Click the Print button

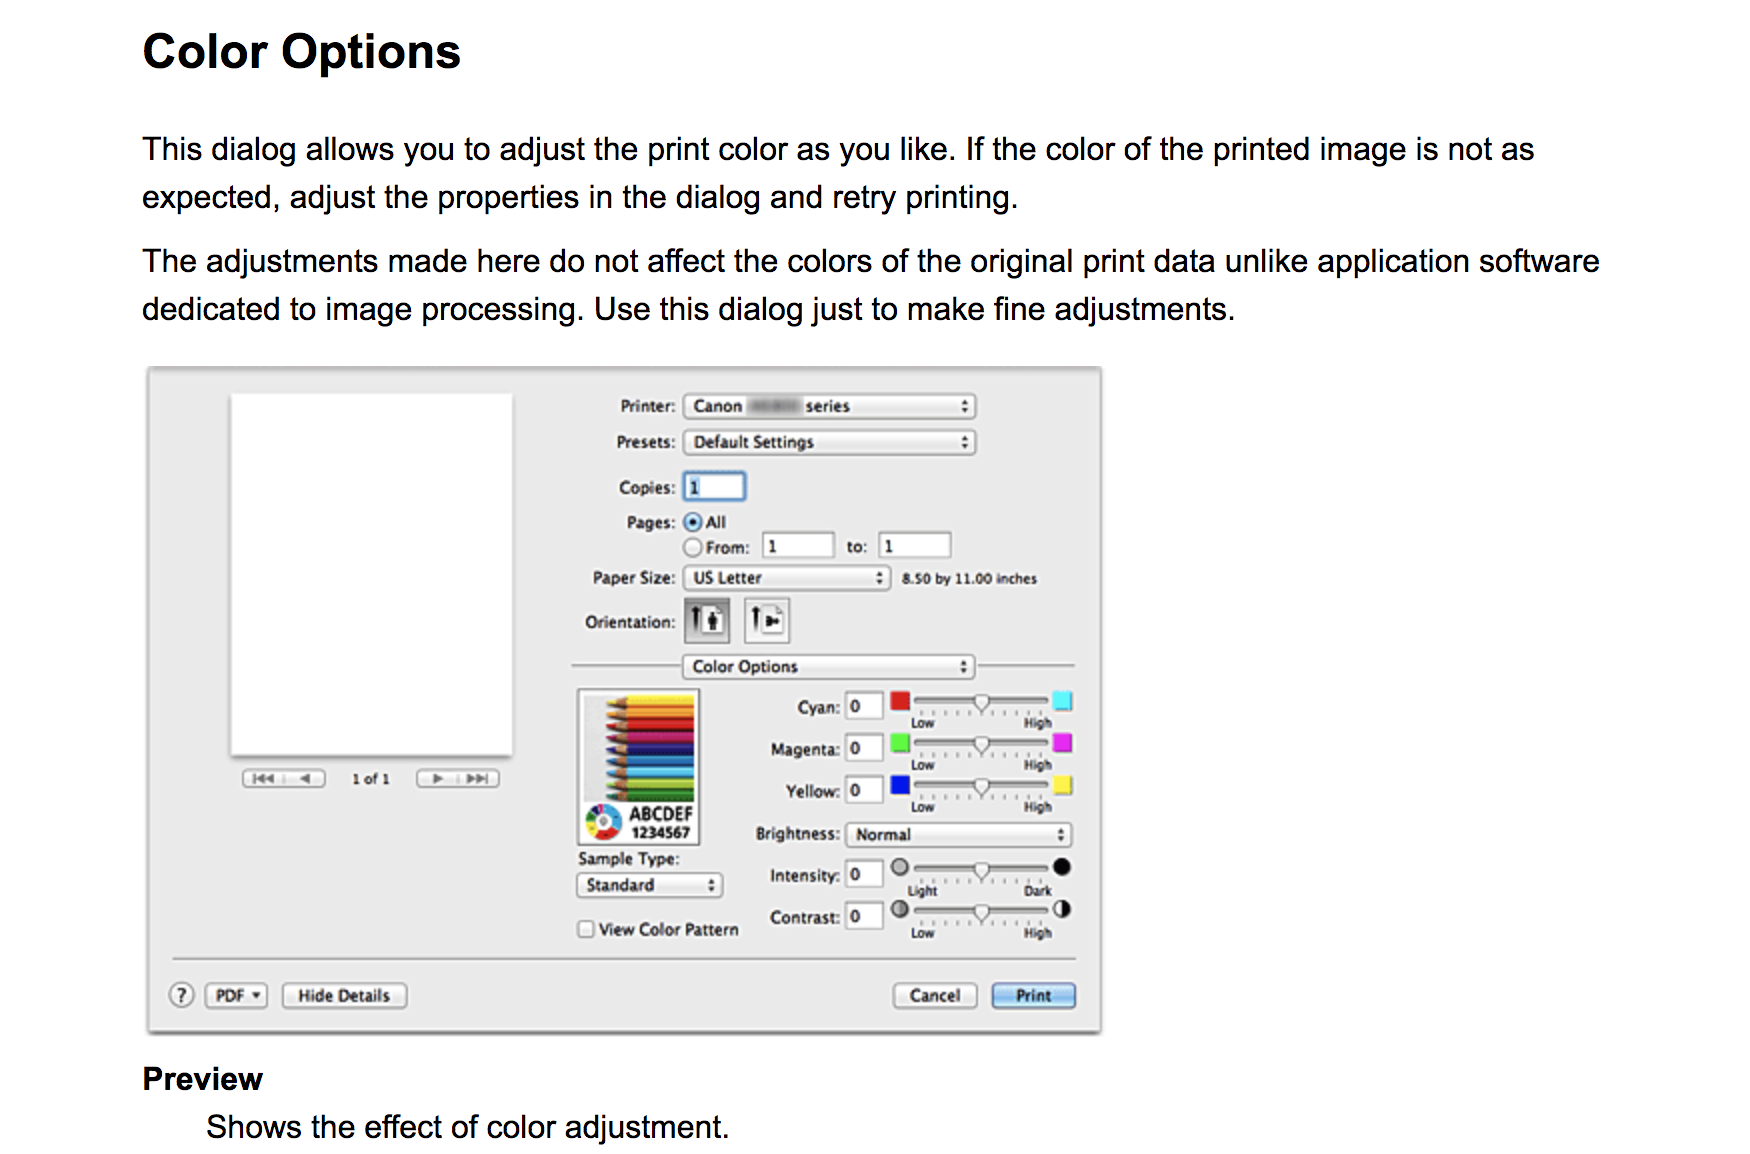[x=1033, y=995]
